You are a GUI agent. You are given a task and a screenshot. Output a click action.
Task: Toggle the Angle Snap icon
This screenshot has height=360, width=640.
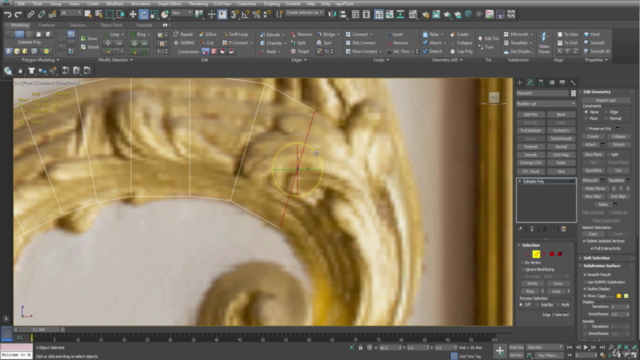[245, 14]
